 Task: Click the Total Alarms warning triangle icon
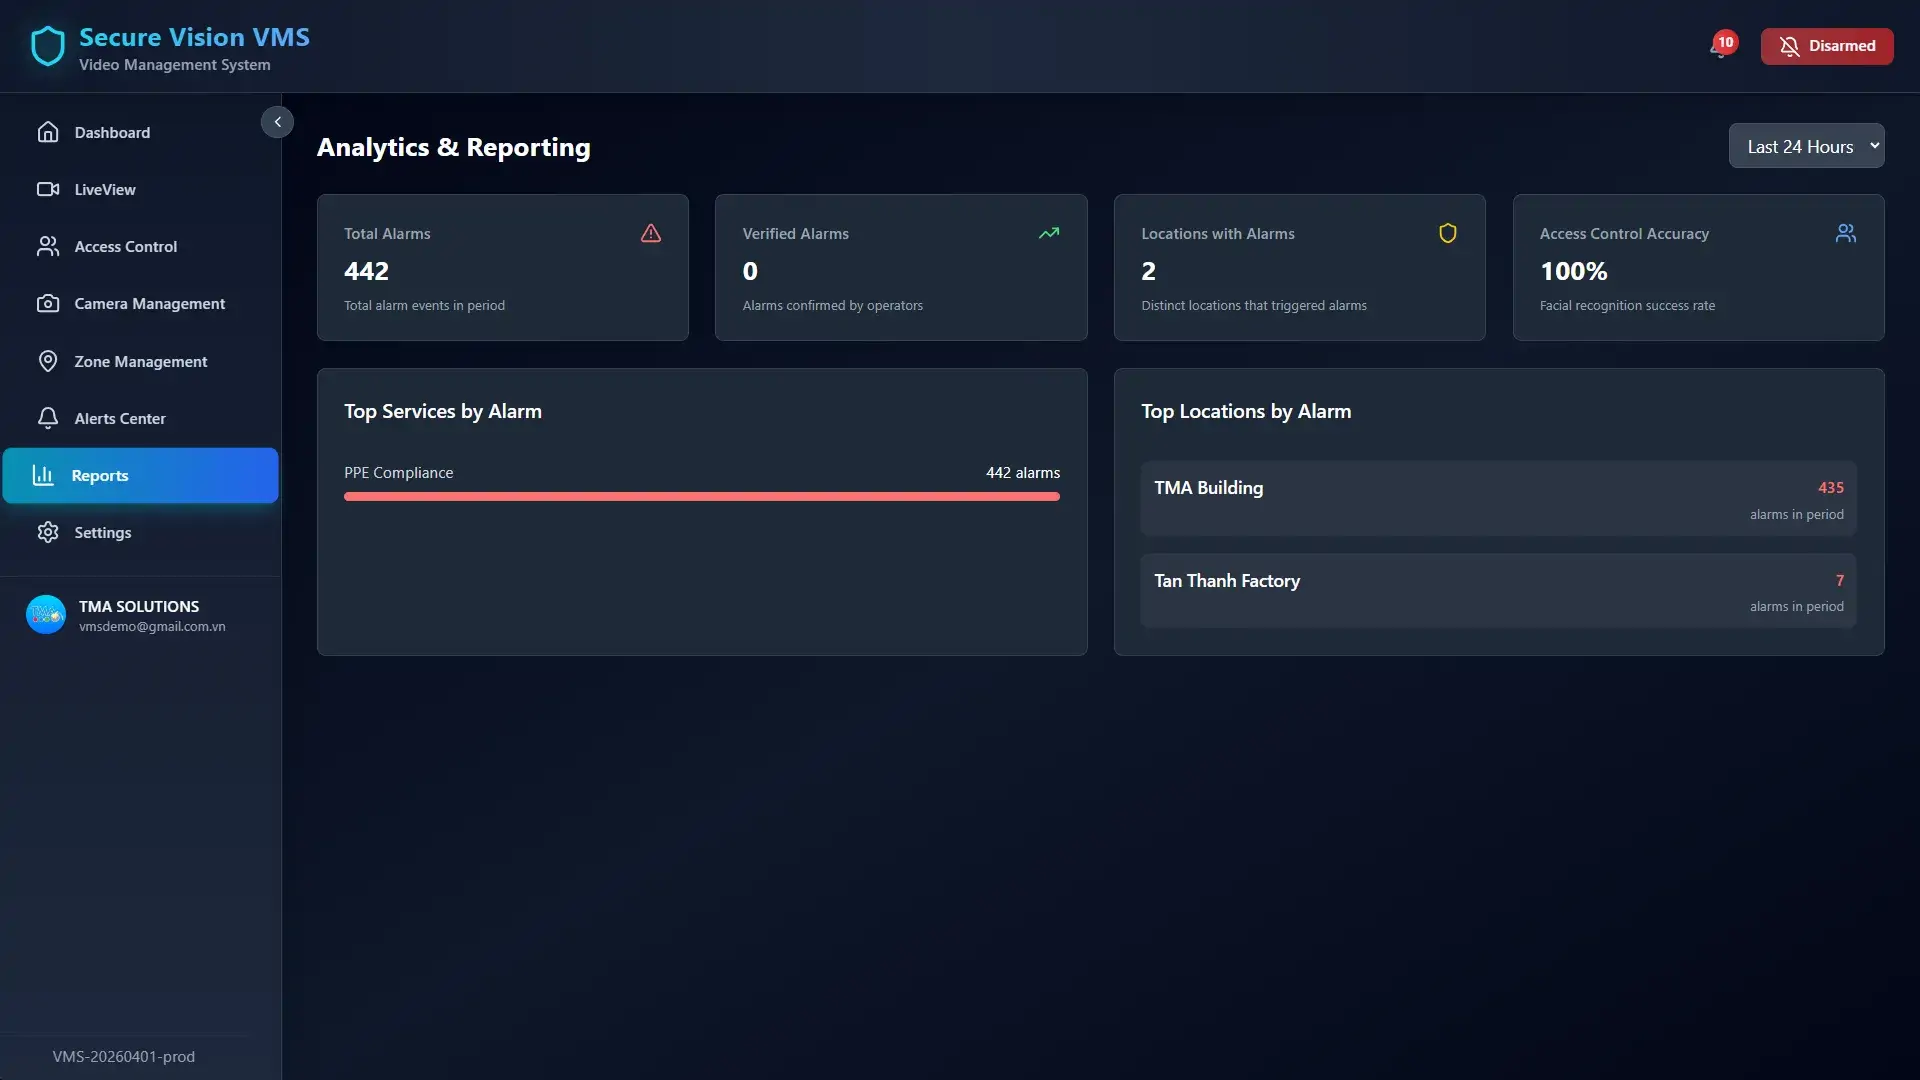pyautogui.click(x=651, y=233)
